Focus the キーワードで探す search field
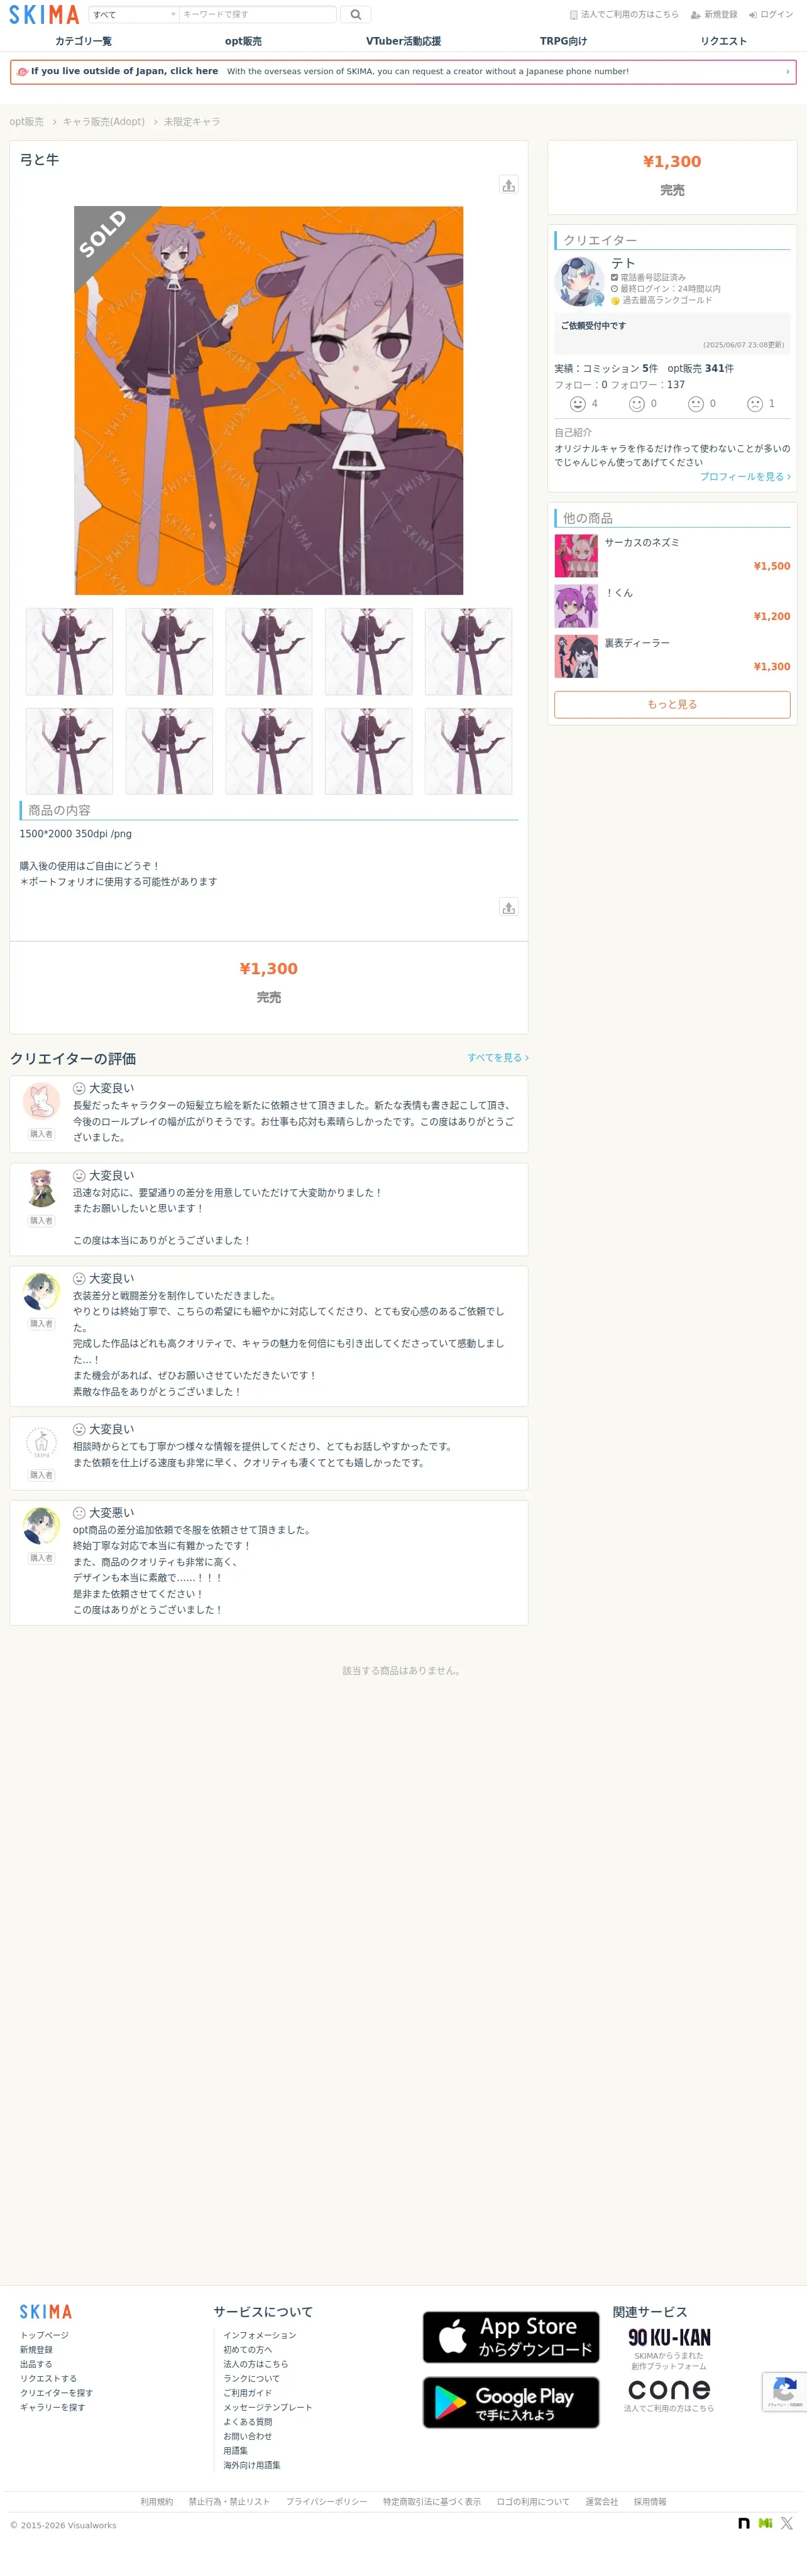This screenshot has width=807, height=2576. [x=258, y=14]
